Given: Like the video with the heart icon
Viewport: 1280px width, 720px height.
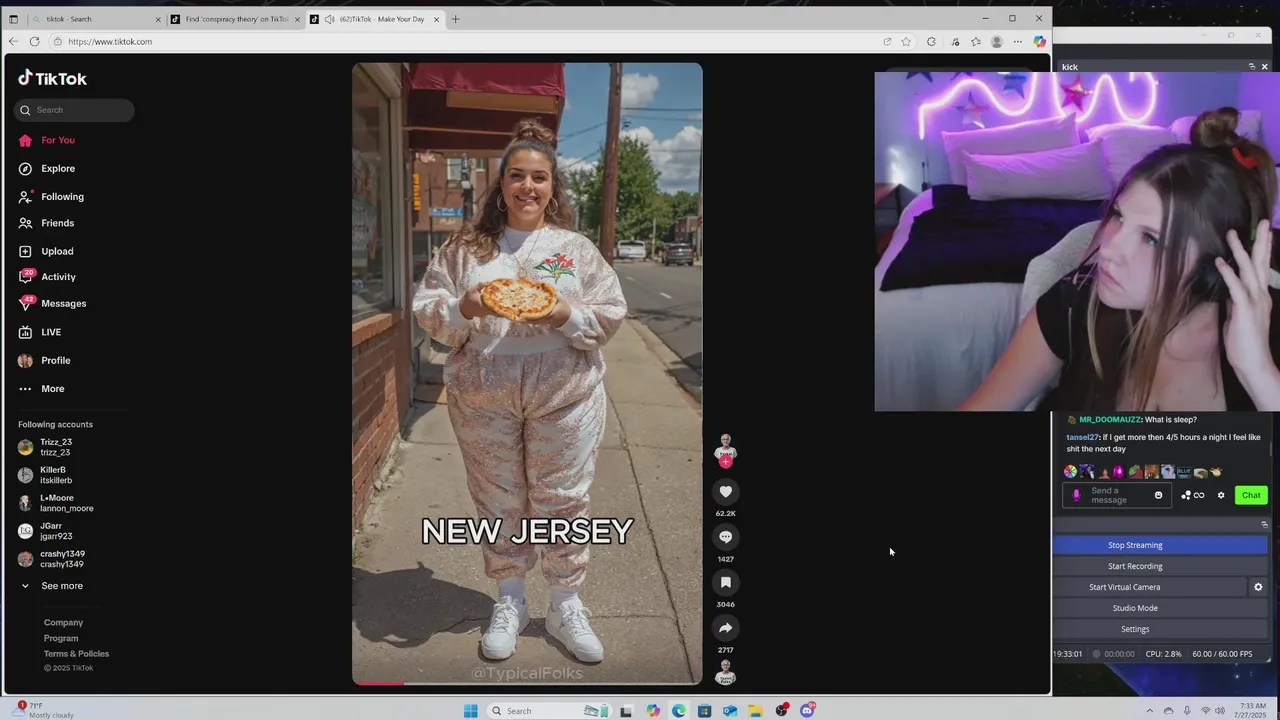Looking at the screenshot, I should point(726,491).
